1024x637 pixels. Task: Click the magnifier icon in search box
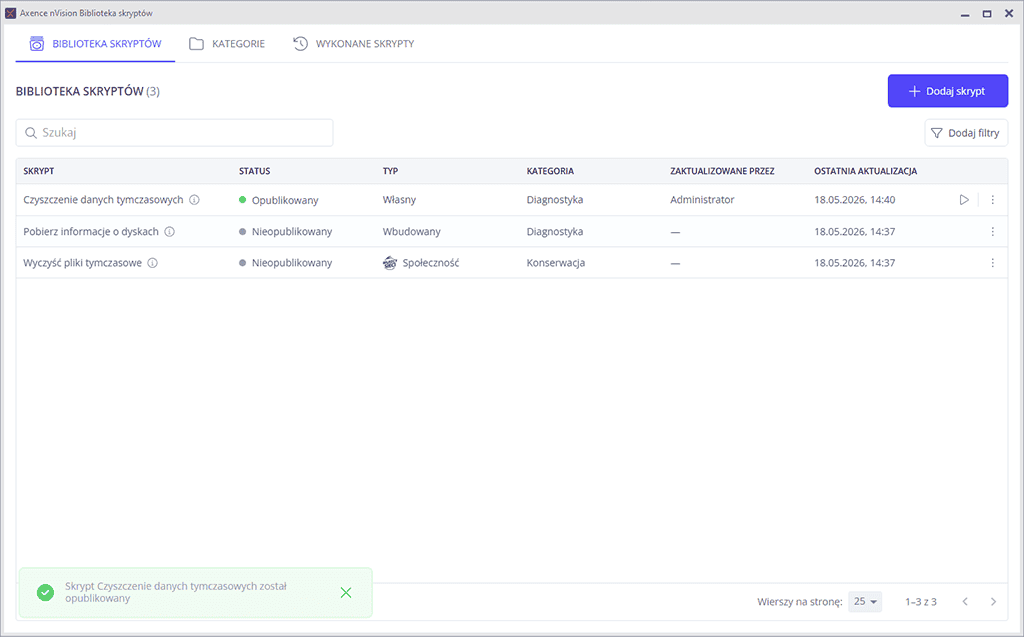coord(31,133)
